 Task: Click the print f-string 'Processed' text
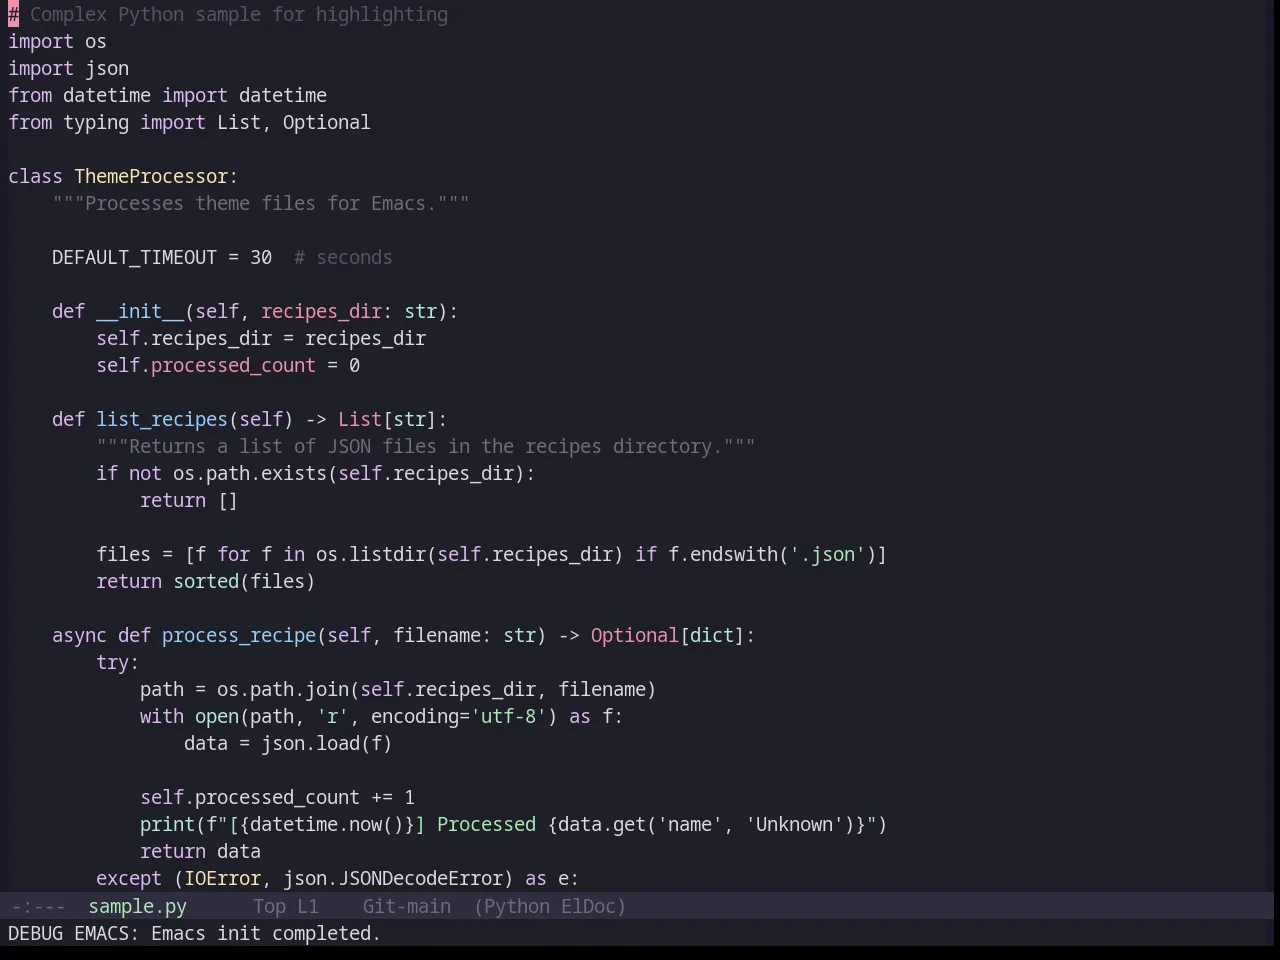tap(486, 824)
